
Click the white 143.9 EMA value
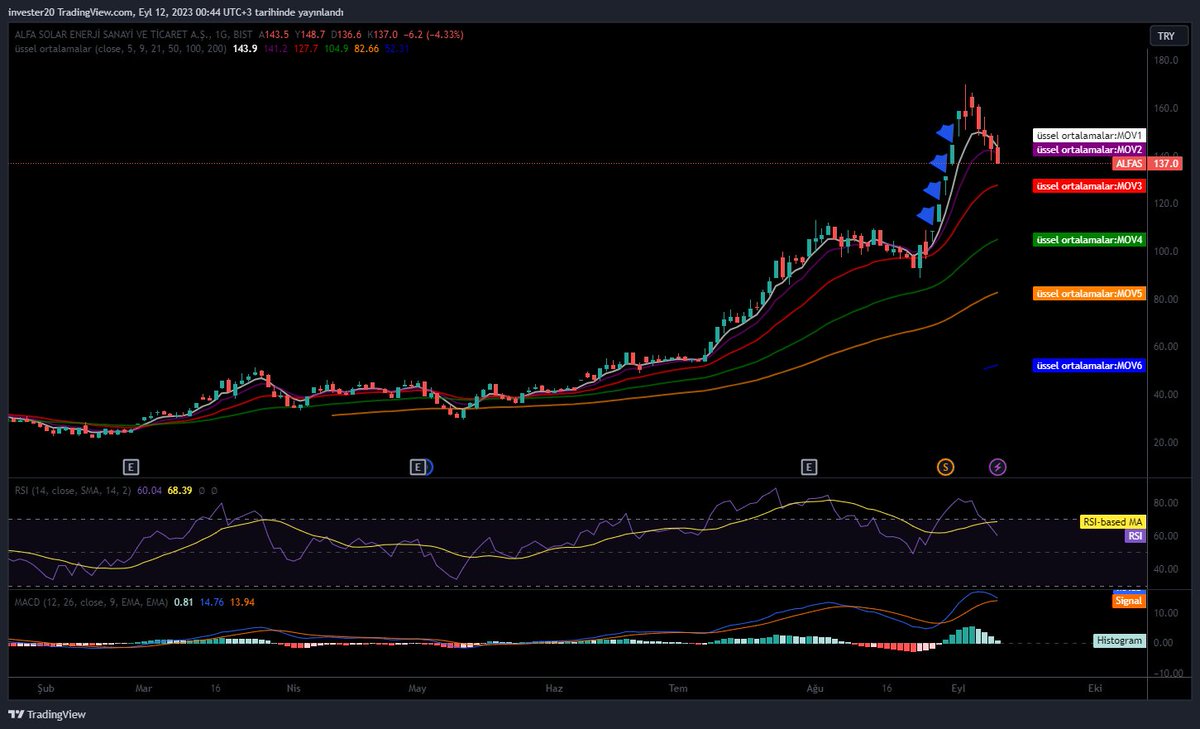click(245, 47)
